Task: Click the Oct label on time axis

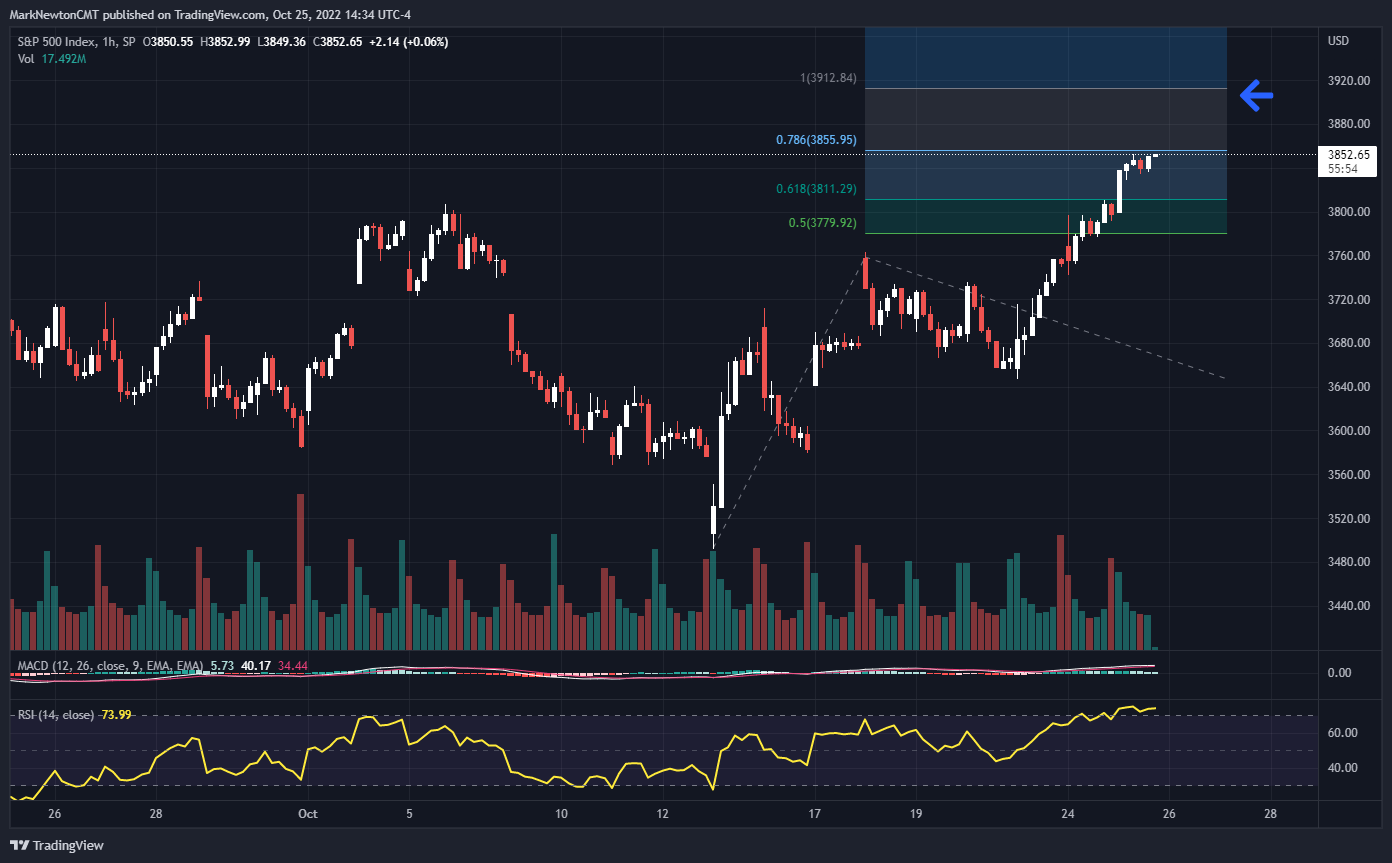Action: [x=308, y=814]
